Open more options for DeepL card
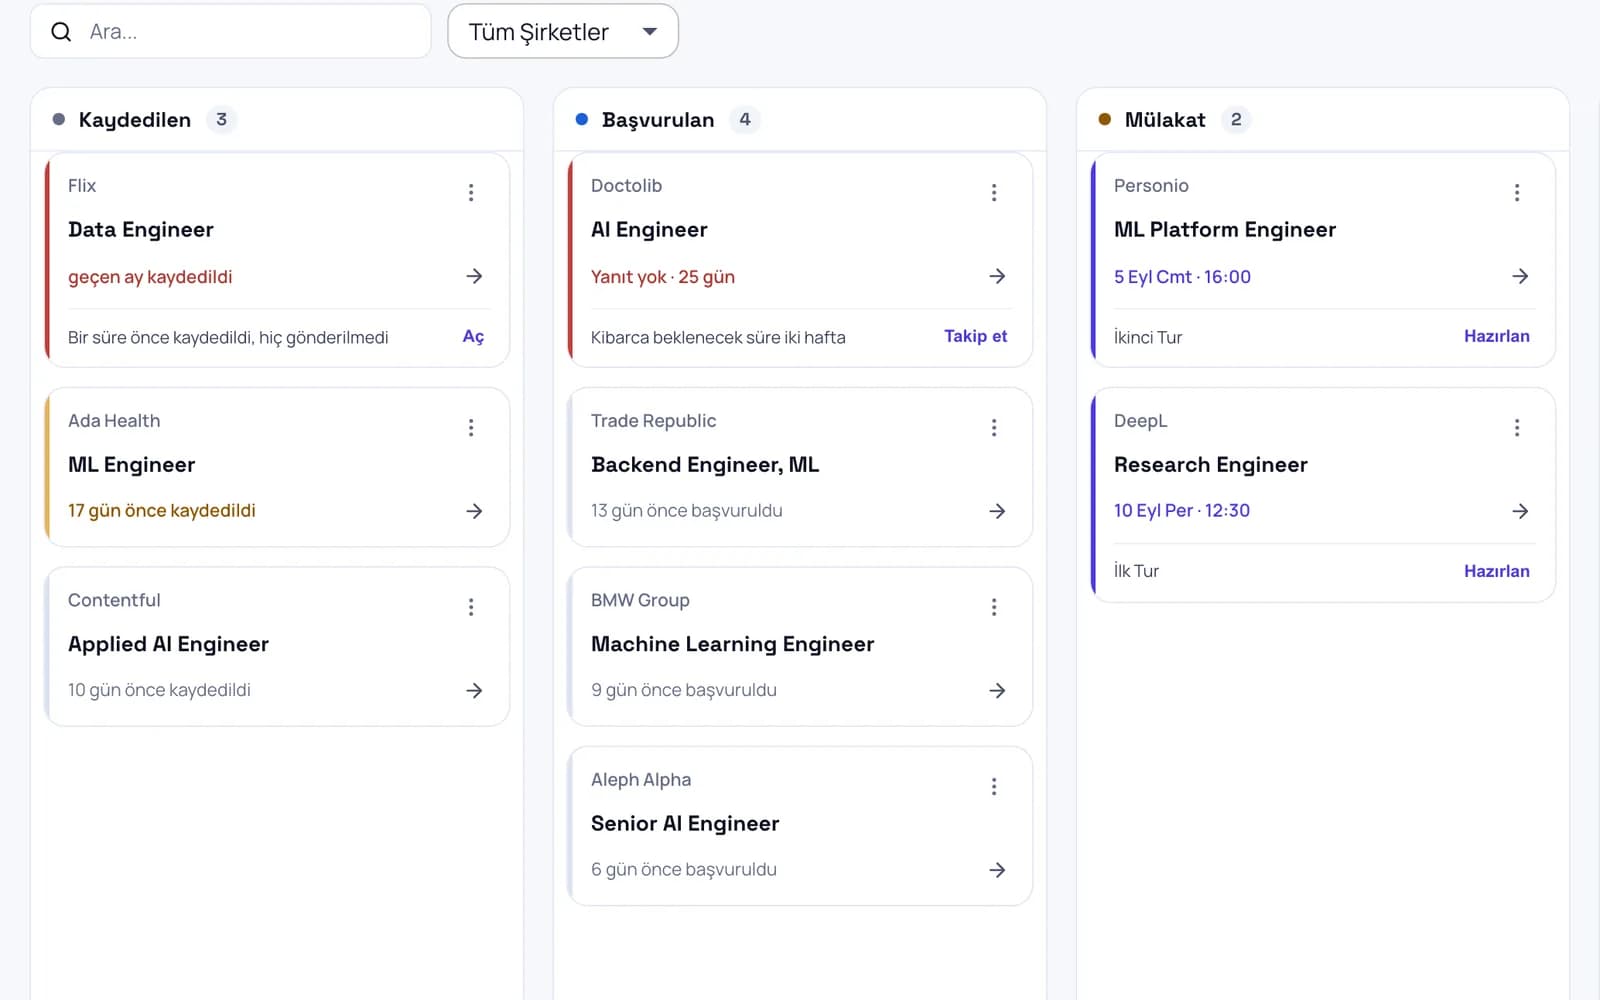This screenshot has height=1000, width=1600. coord(1517,428)
